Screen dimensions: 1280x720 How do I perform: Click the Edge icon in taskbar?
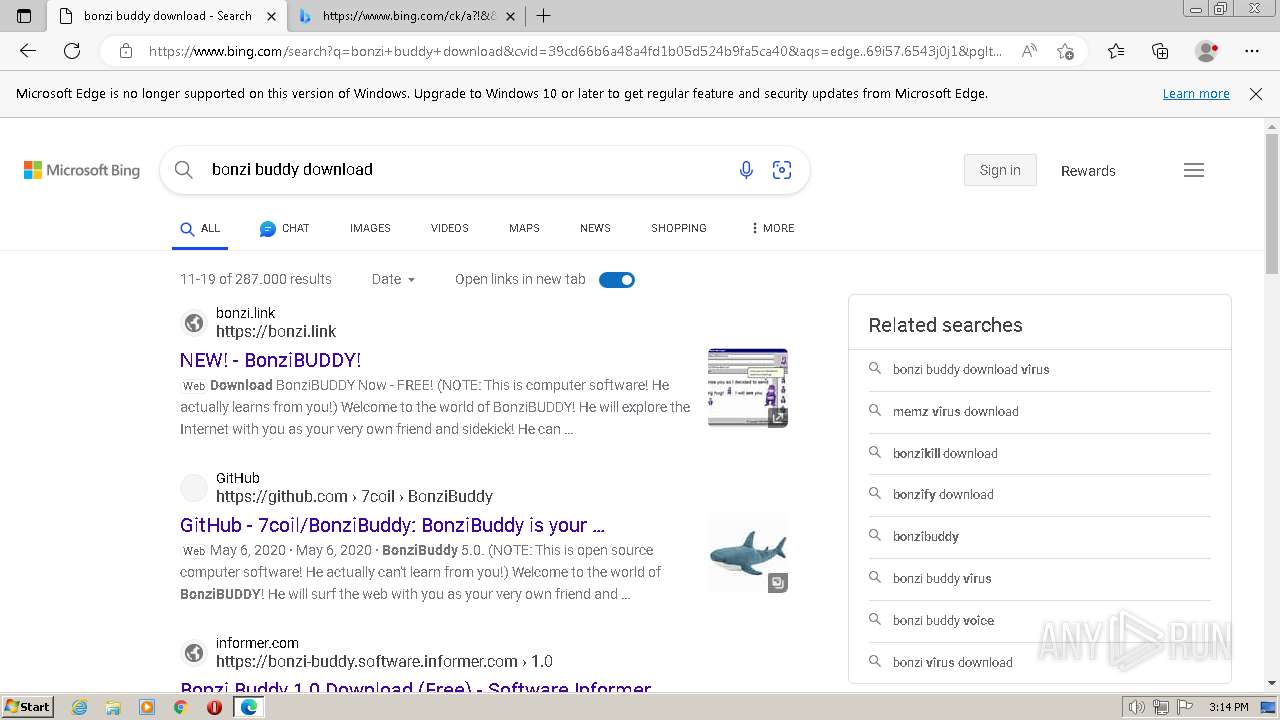[x=248, y=707]
